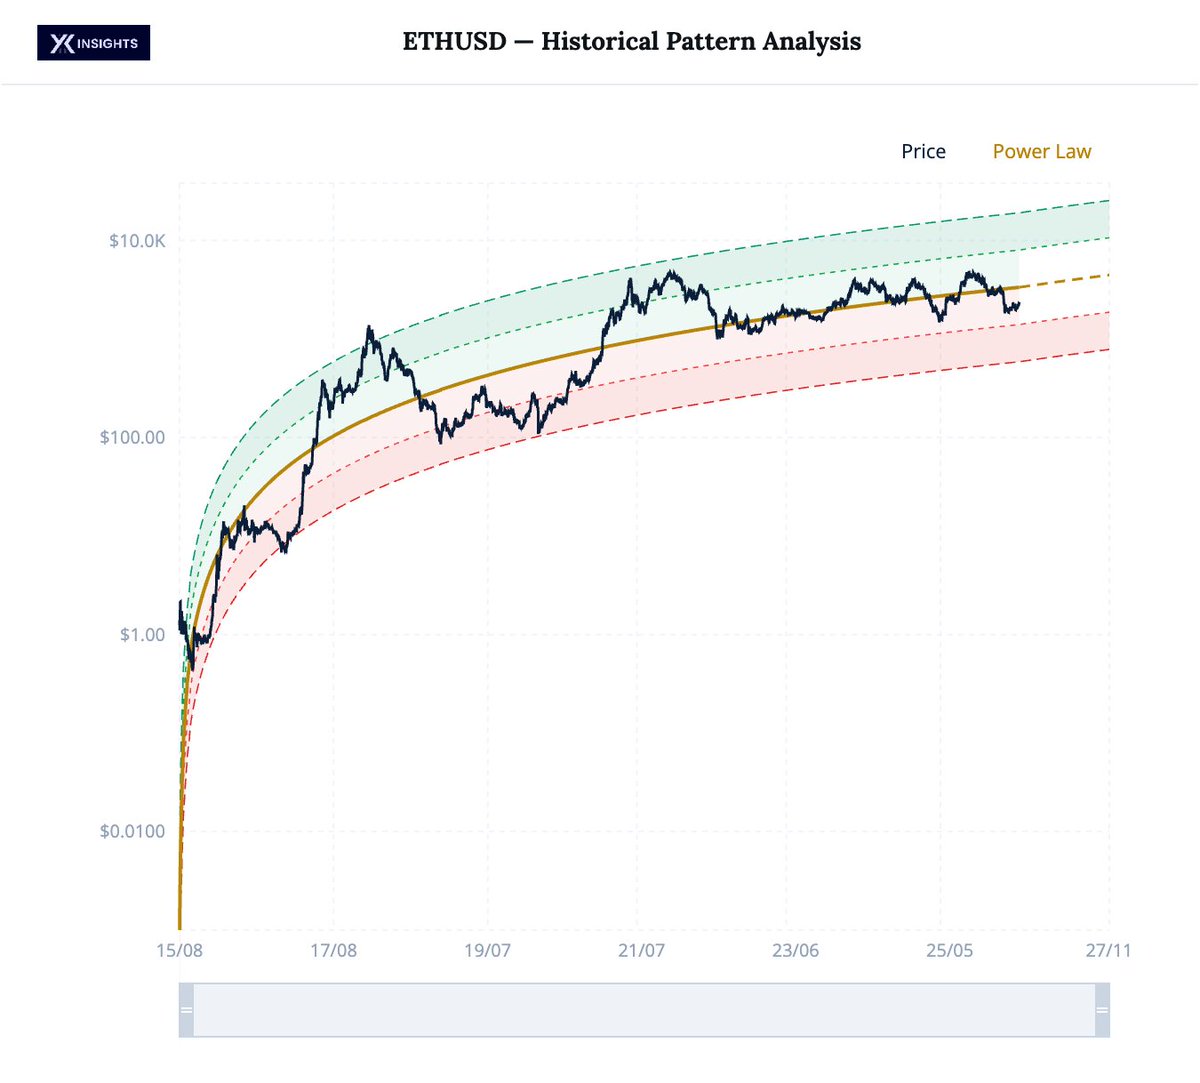Click the $10.0K y-axis label
This screenshot has width=1200, height=1083.
pos(137,241)
